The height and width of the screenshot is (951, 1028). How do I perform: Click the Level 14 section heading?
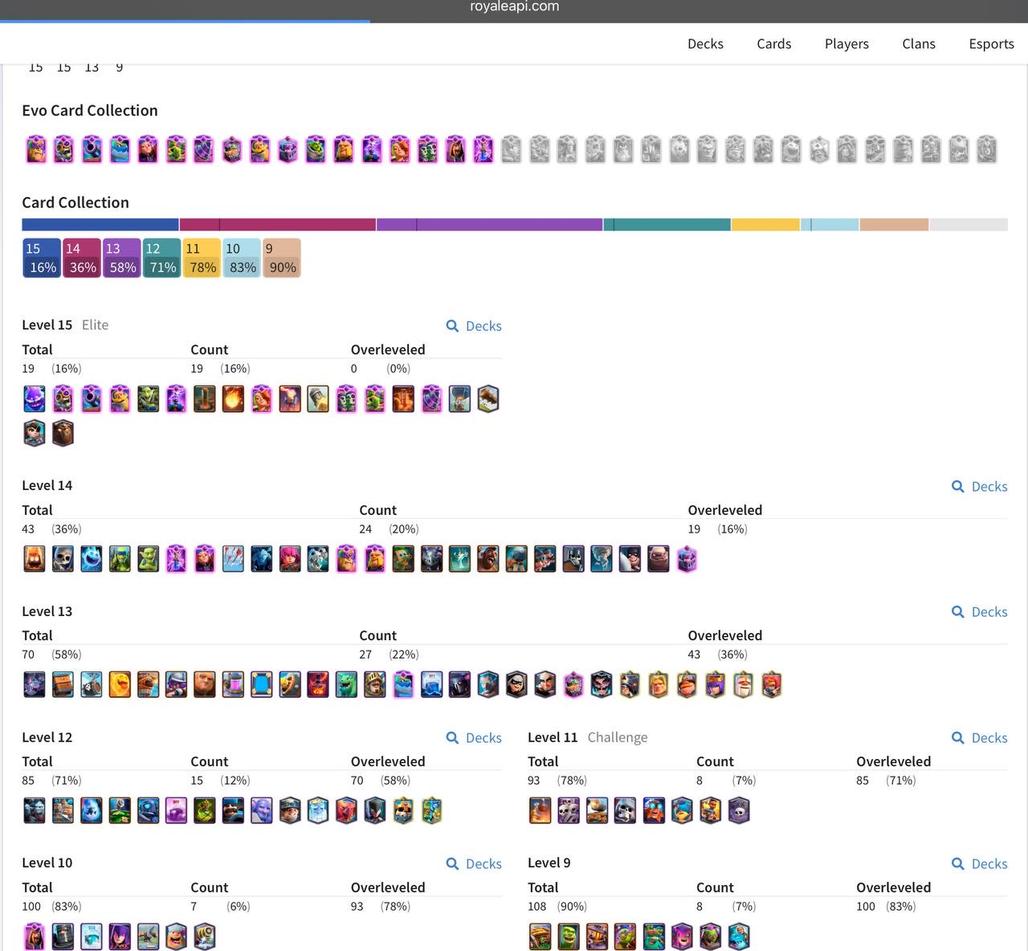(47, 486)
